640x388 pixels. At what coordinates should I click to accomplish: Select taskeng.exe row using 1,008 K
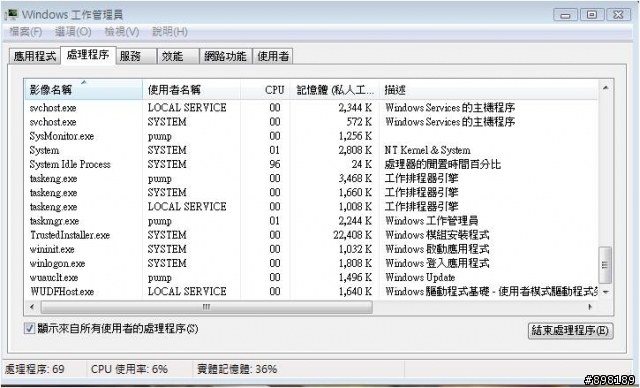click(x=311, y=207)
